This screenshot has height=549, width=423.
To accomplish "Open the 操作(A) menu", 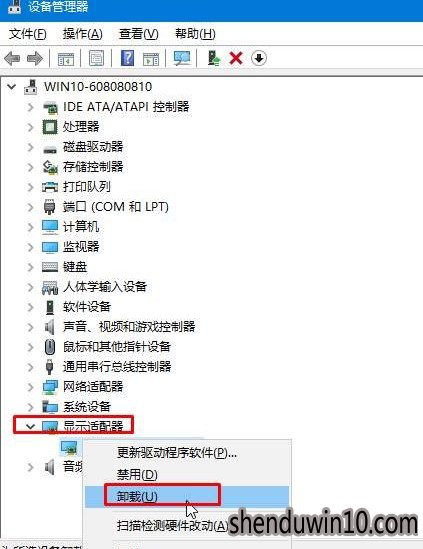I will (x=83, y=34).
